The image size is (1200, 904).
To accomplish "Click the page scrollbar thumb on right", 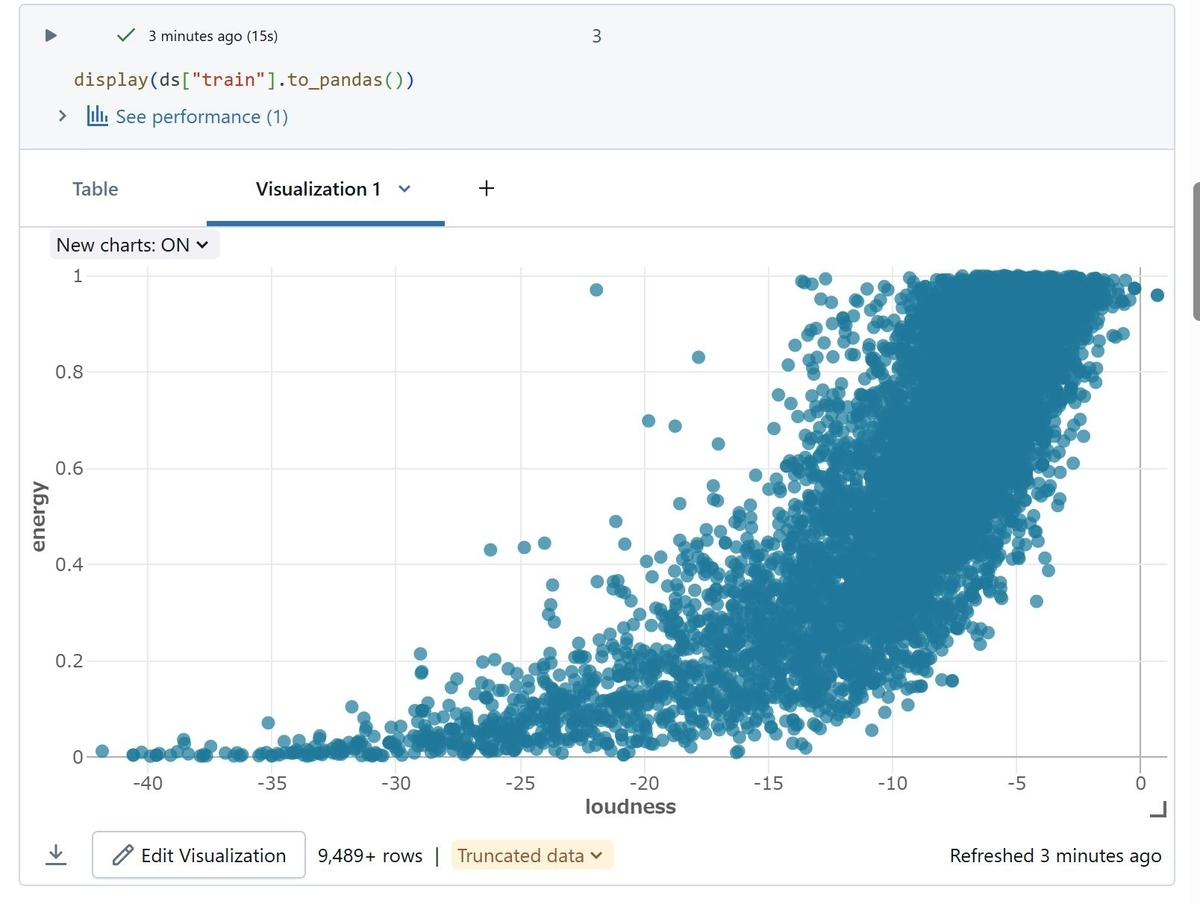I will [1197, 250].
